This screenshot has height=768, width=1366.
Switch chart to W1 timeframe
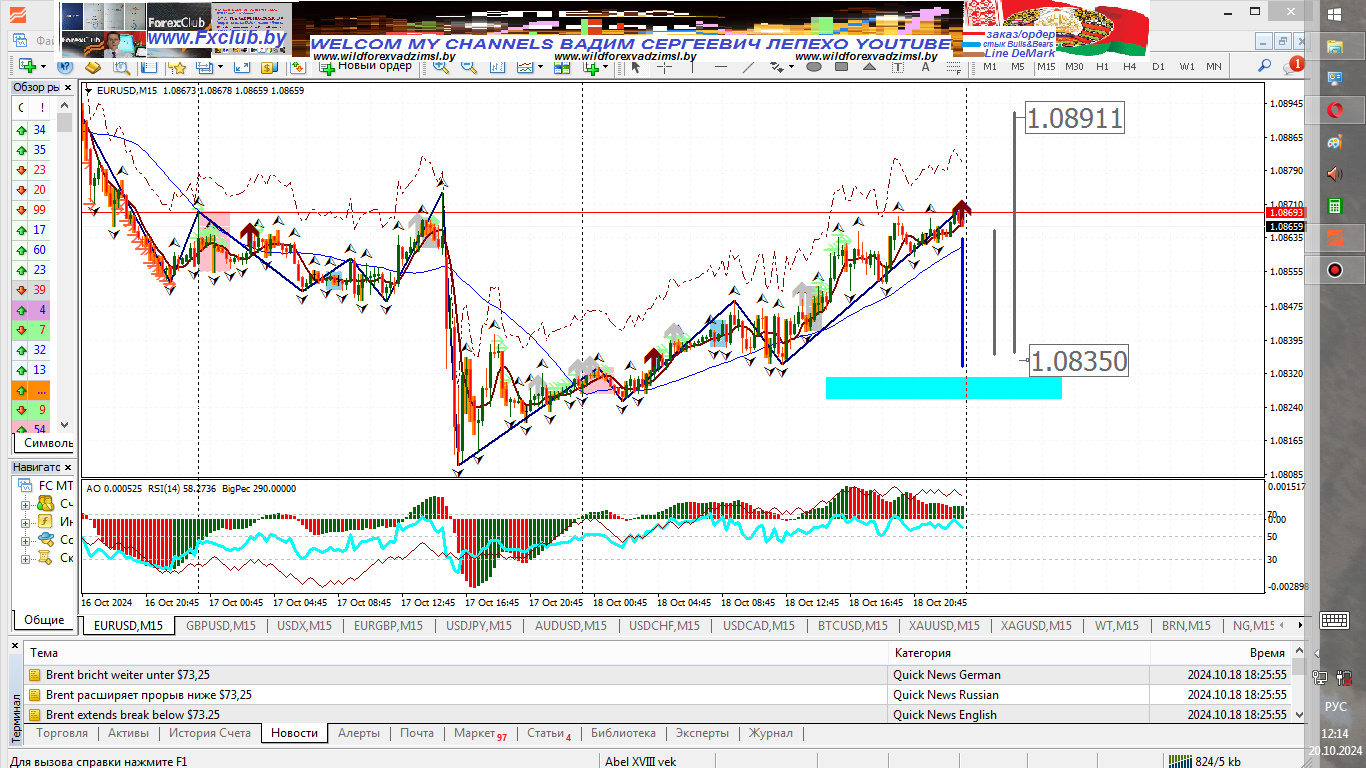point(1186,66)
